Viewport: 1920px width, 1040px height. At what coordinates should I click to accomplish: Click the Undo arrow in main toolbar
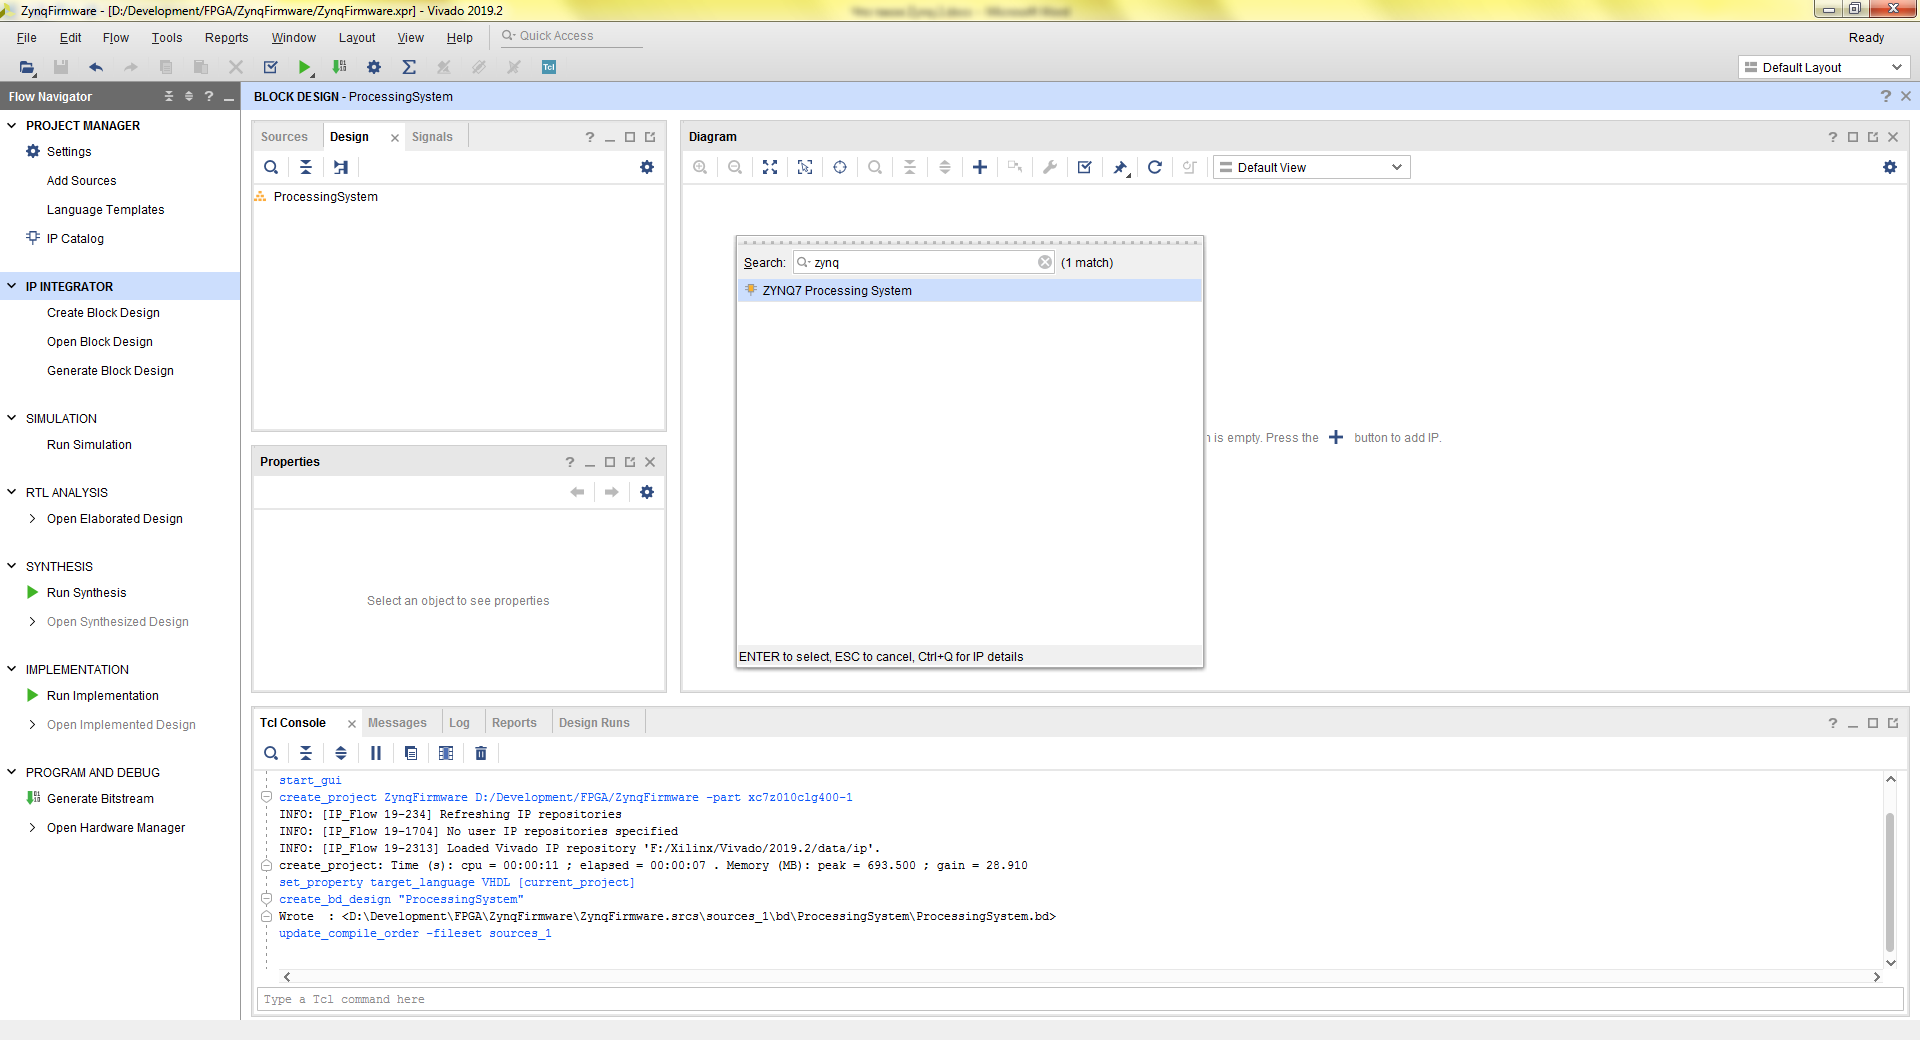(96, 67)
